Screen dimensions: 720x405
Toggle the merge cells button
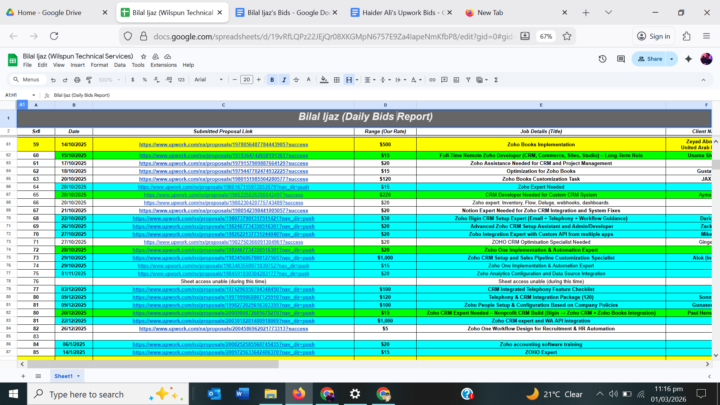[x=349, y=80]
